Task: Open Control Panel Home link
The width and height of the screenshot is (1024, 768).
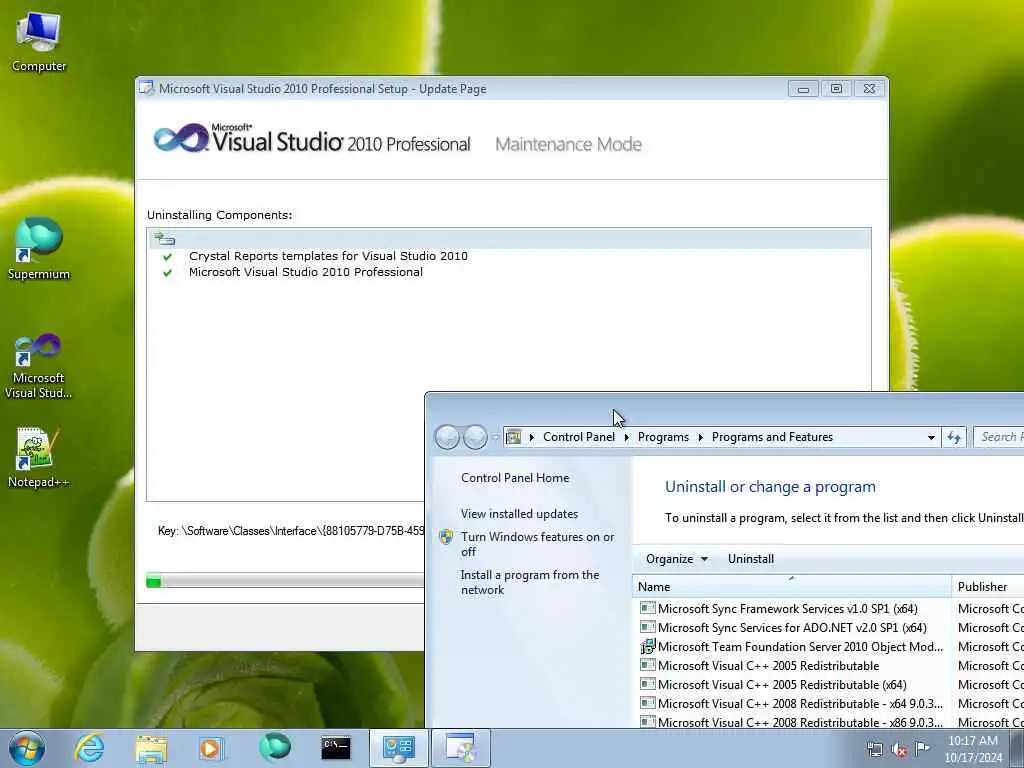Action: coord(515,478)
